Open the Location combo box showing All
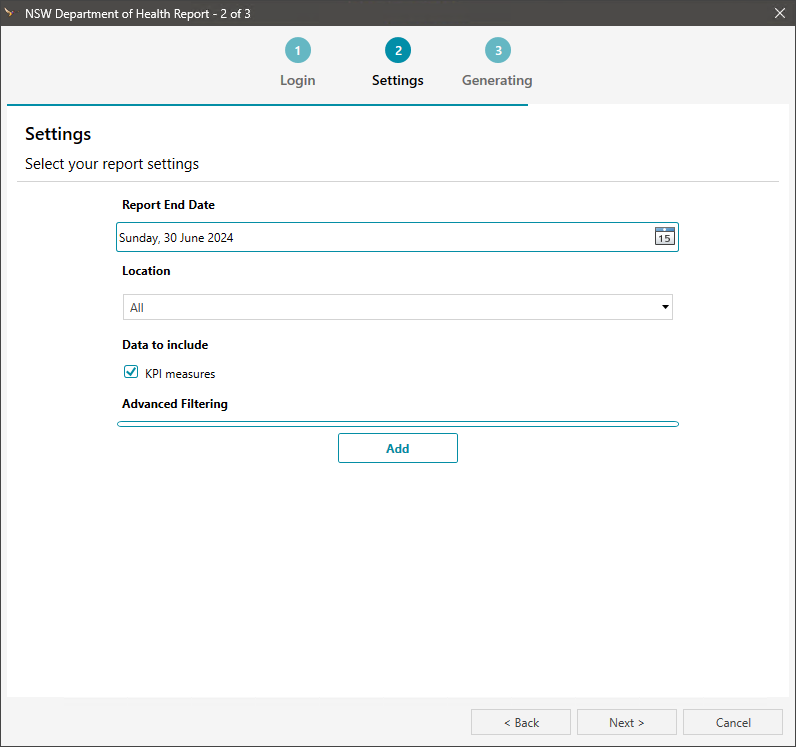Viewport: 796px width, 747px height. [x=397, y=307]
